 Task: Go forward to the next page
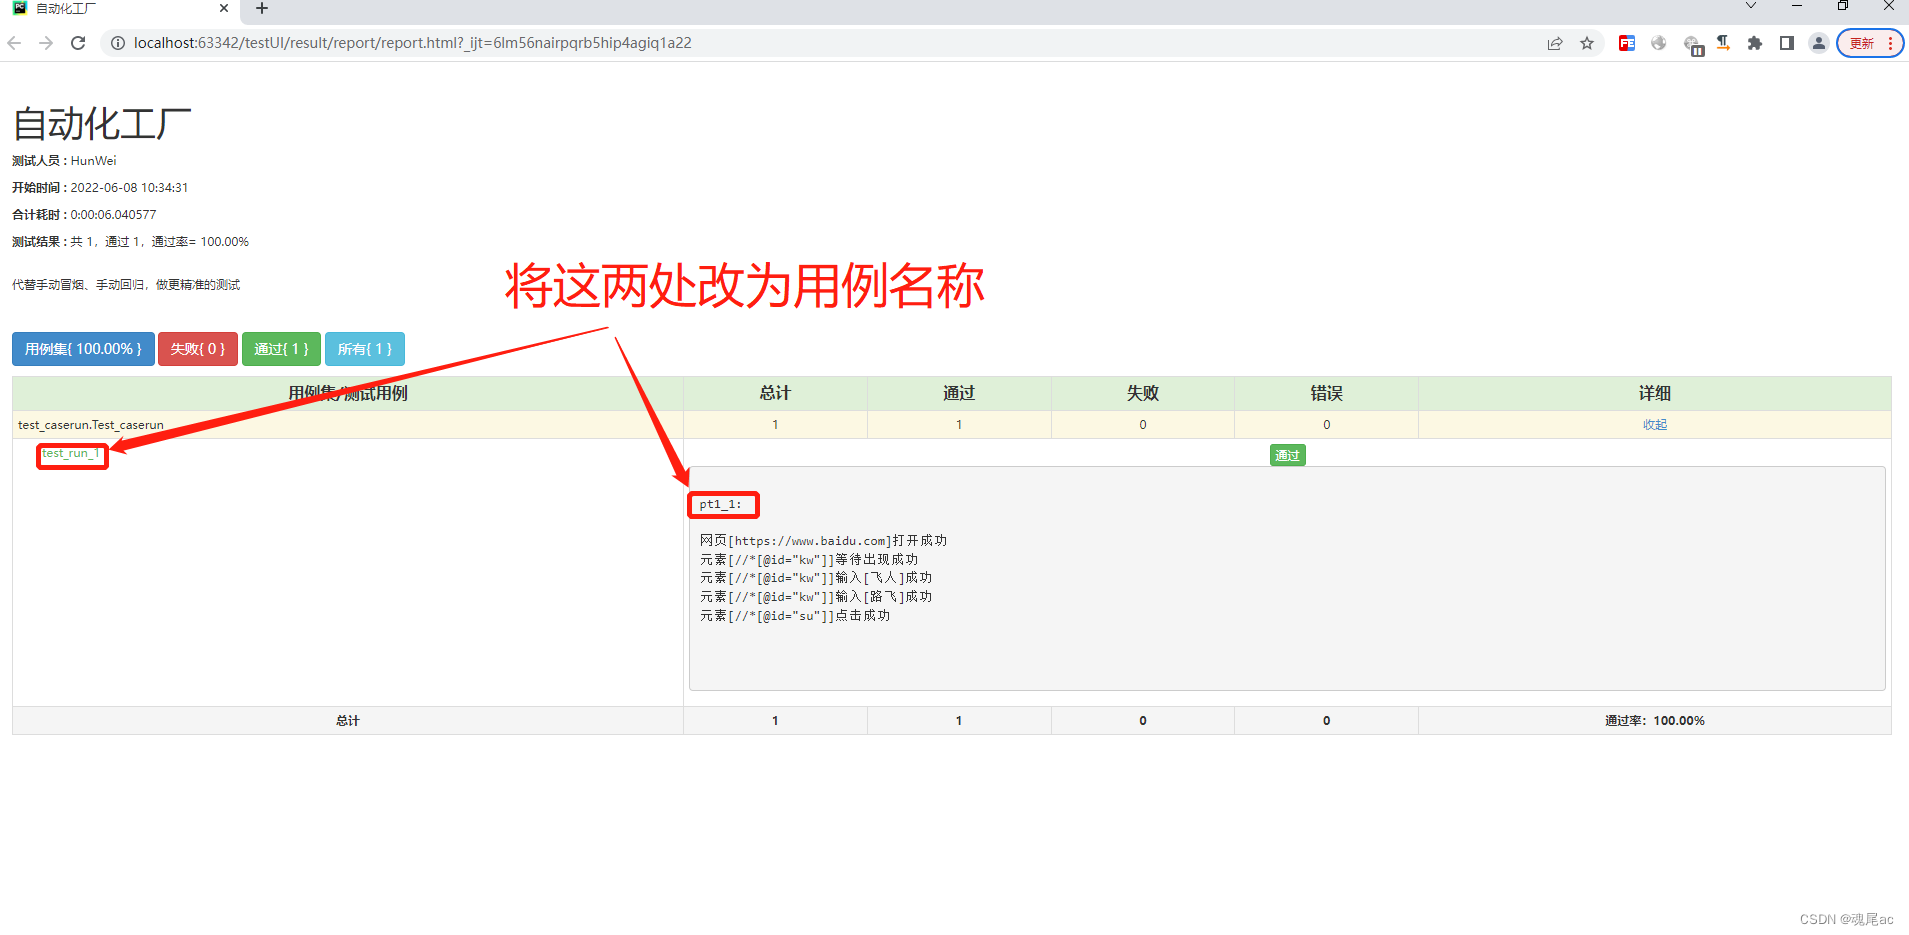click(46, 43)
